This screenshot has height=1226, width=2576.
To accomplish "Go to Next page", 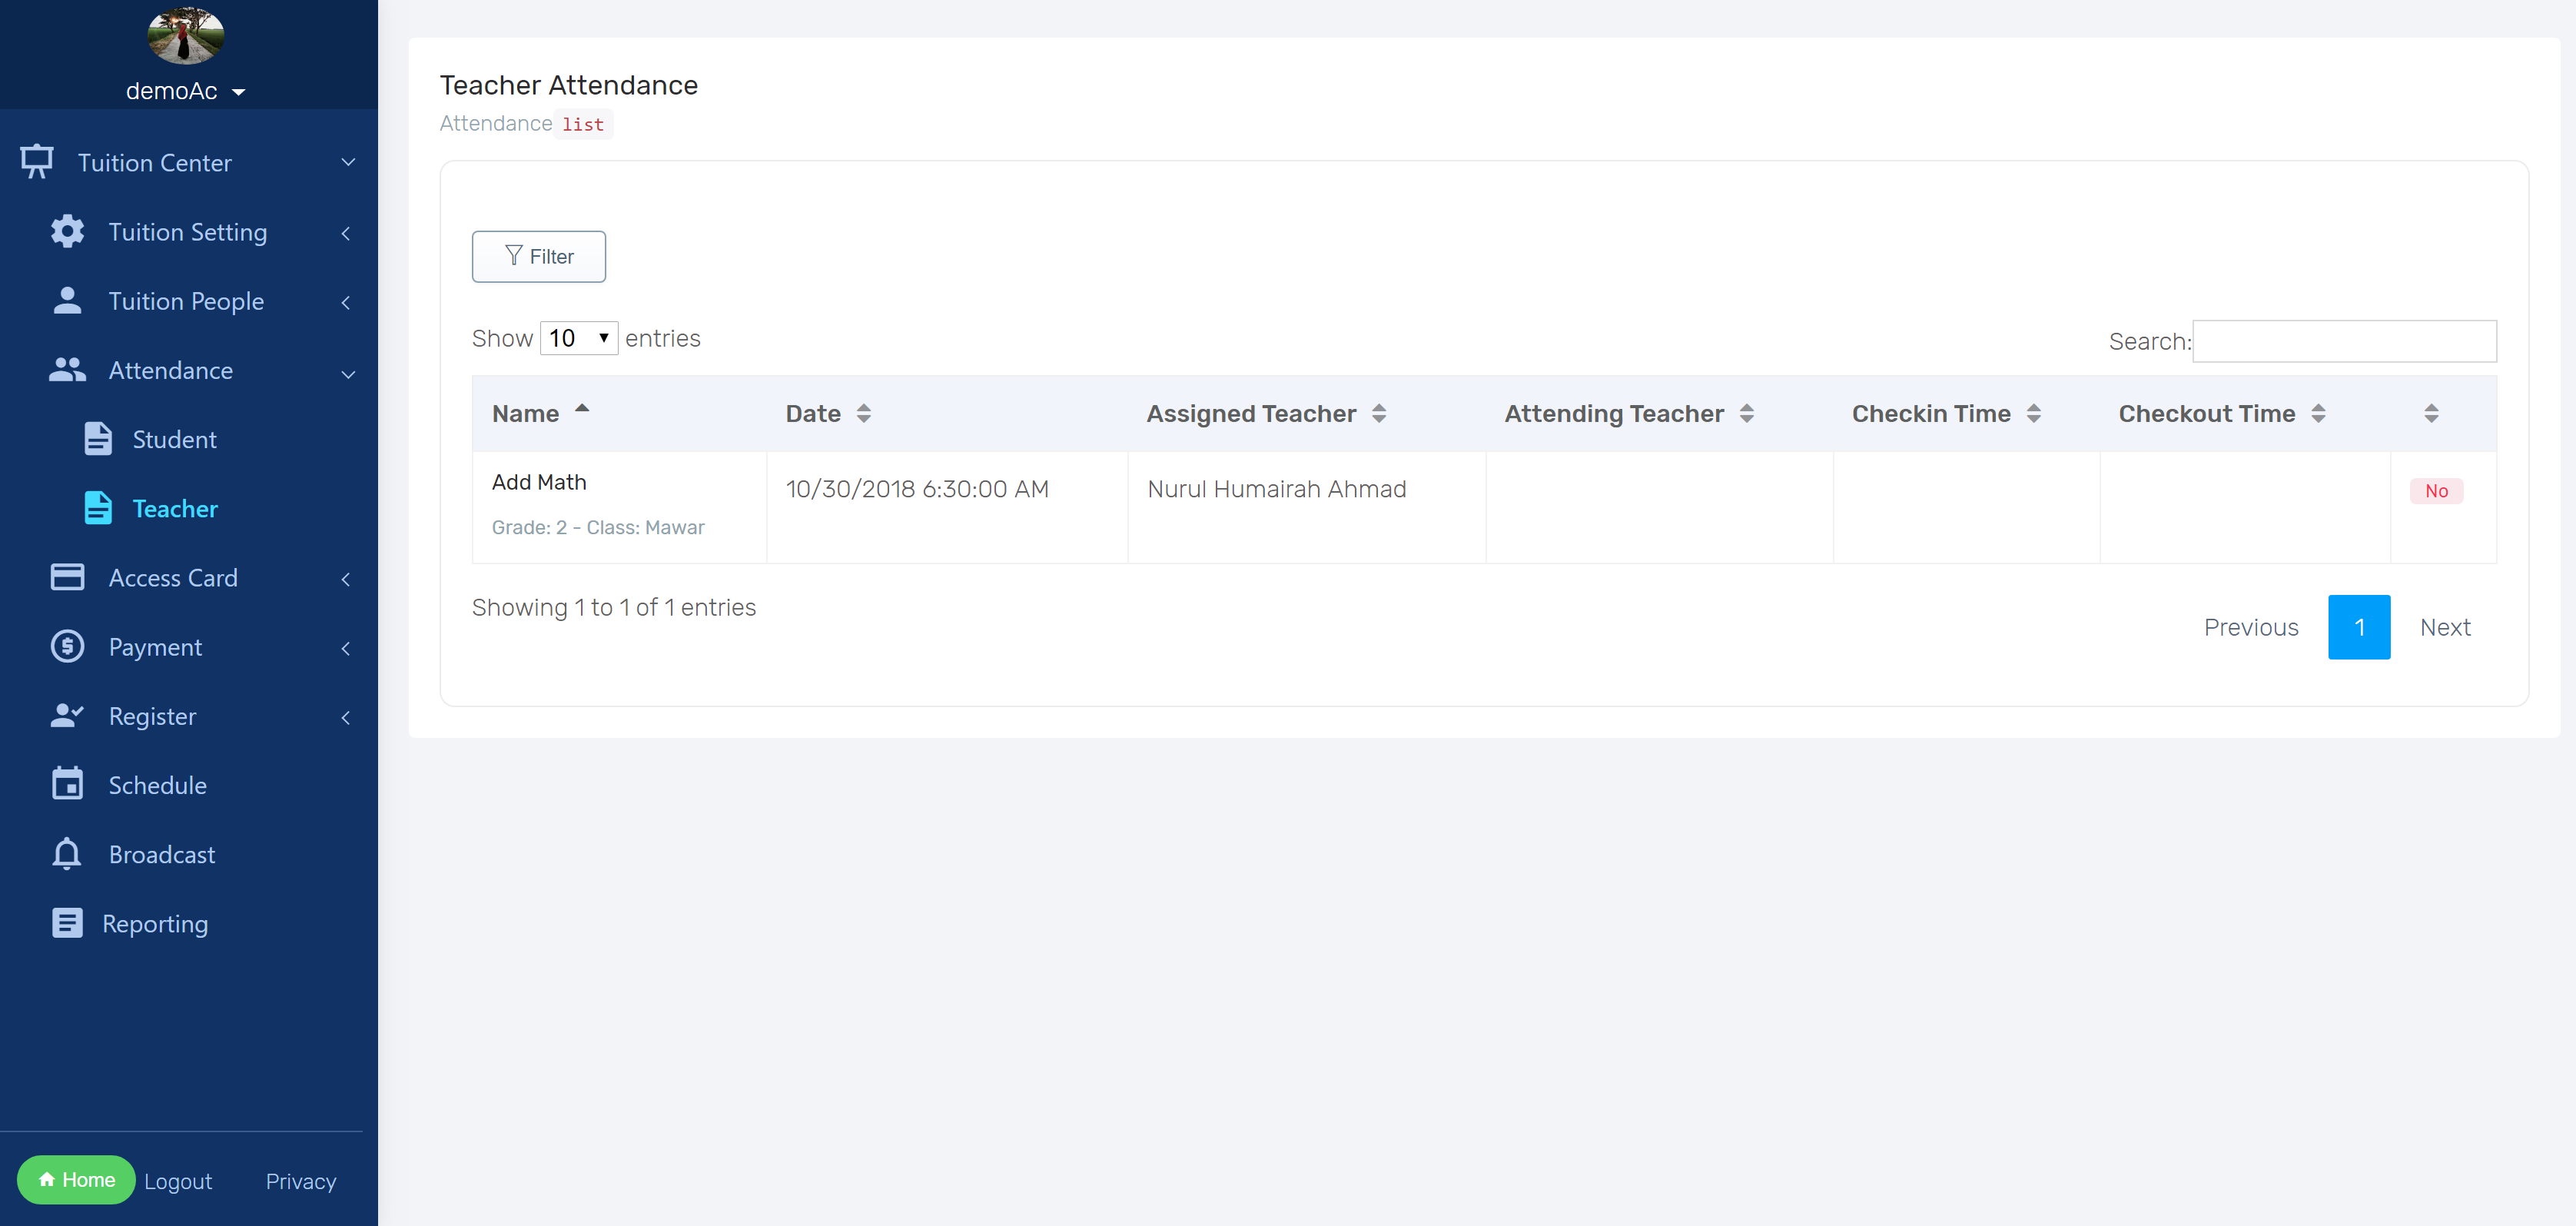I will [2445, 627].
